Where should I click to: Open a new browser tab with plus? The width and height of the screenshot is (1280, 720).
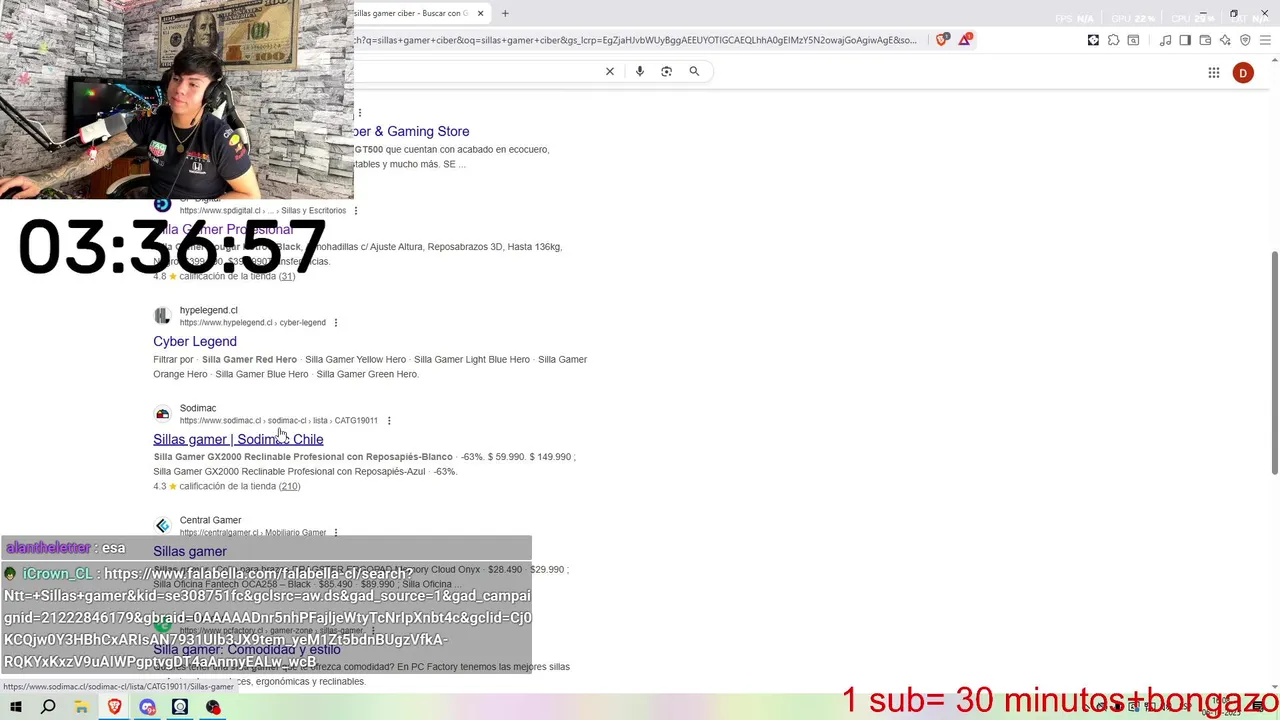[505, 13]
